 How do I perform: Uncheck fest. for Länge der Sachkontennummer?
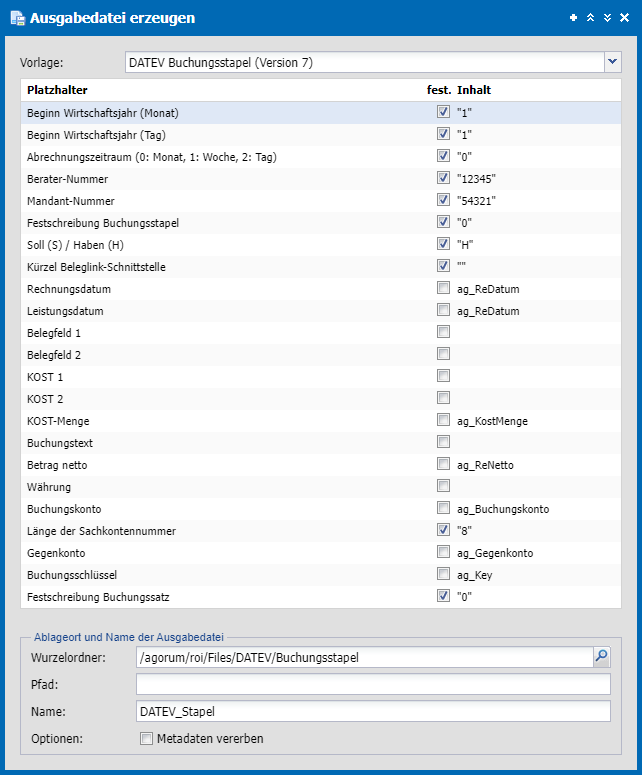pos(443,530)
